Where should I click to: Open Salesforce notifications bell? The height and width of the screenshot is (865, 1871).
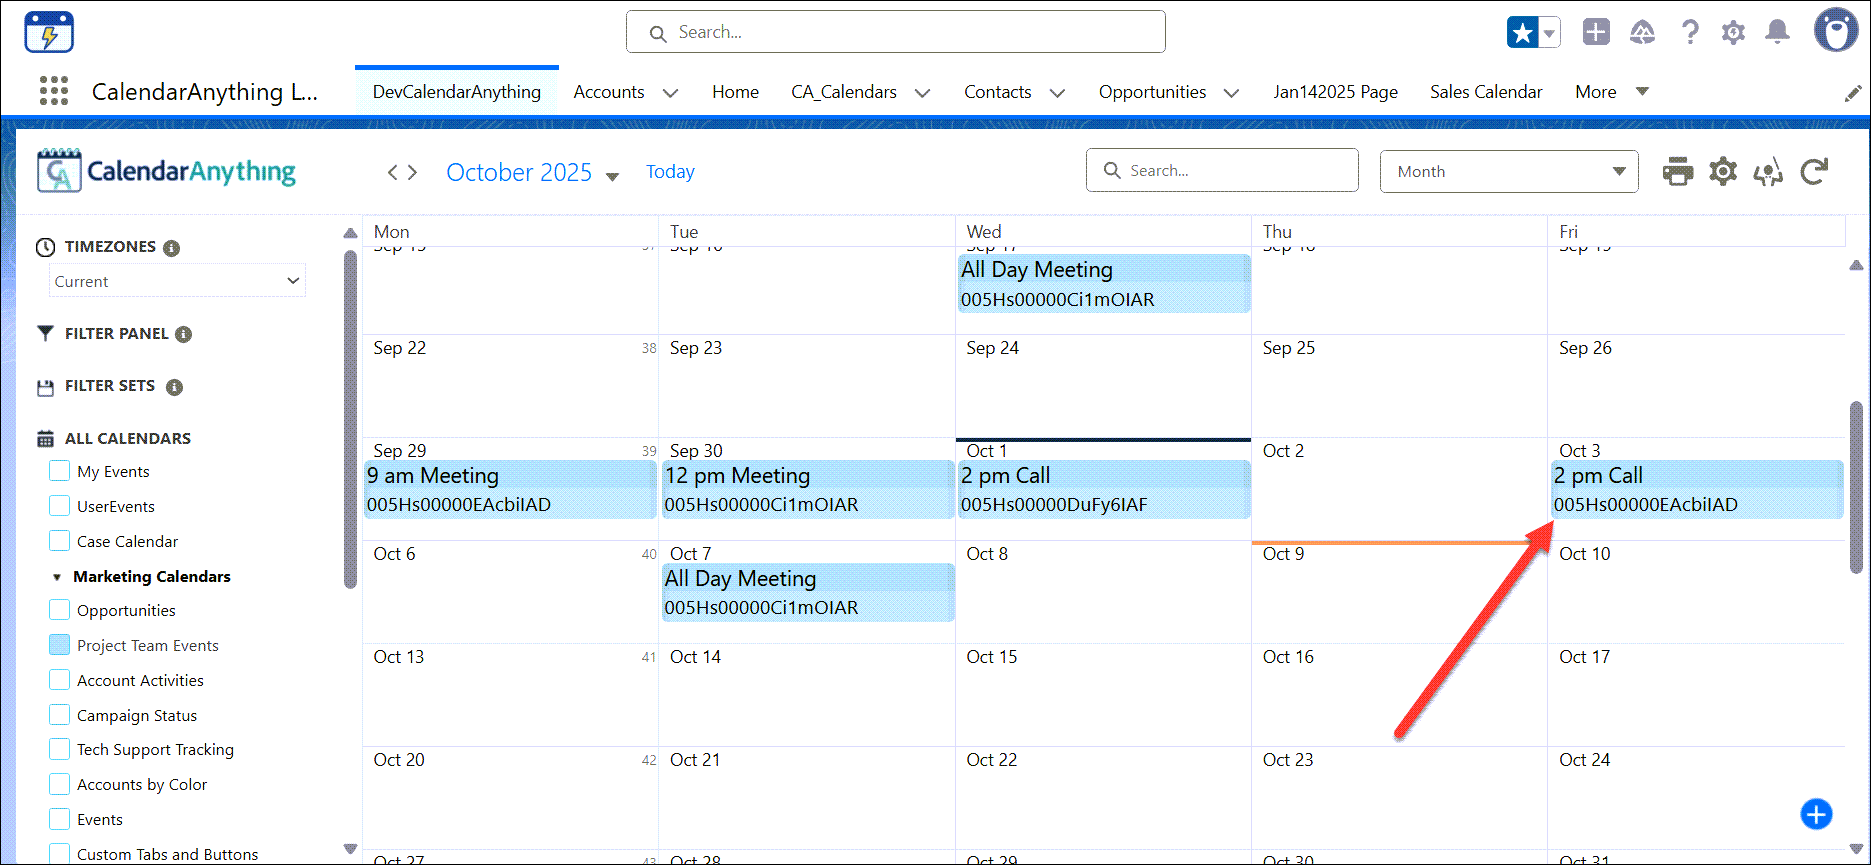point(1777,33)
